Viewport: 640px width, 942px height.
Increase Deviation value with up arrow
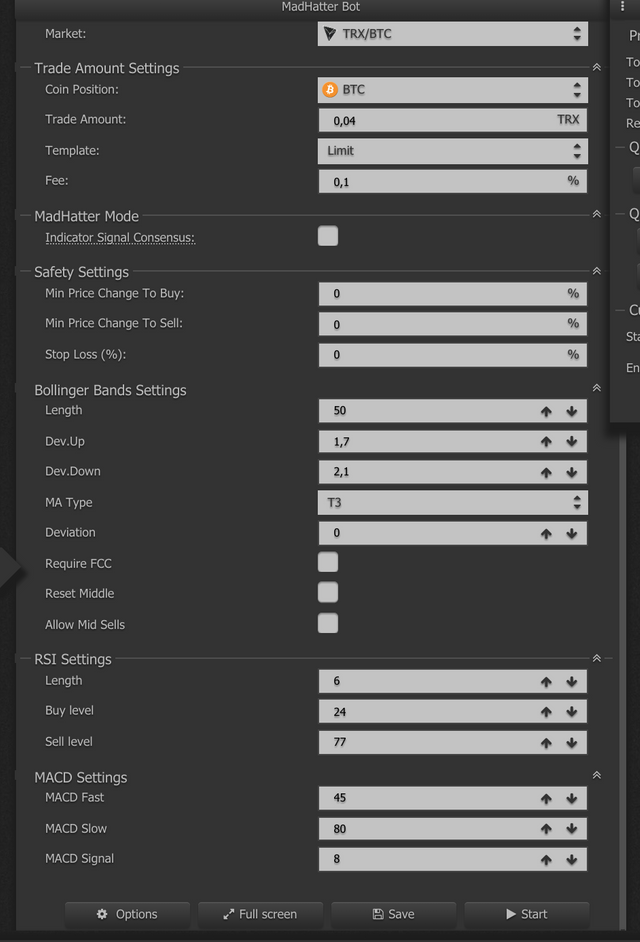pos(546,533)
